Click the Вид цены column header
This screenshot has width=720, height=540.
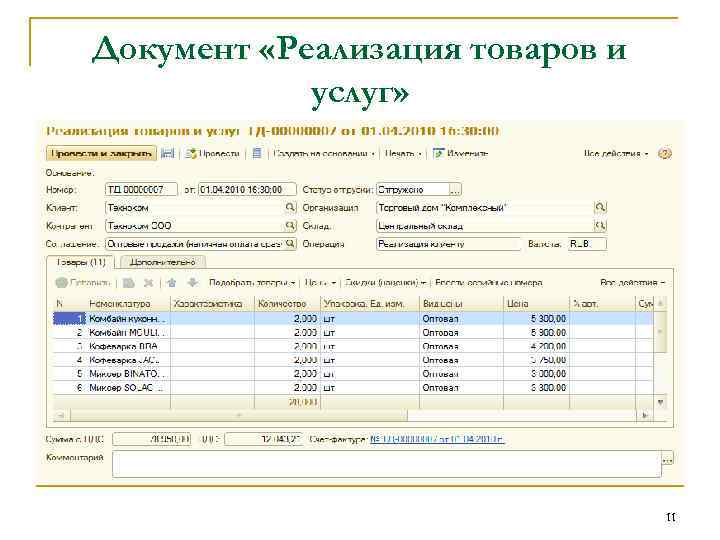461,304
